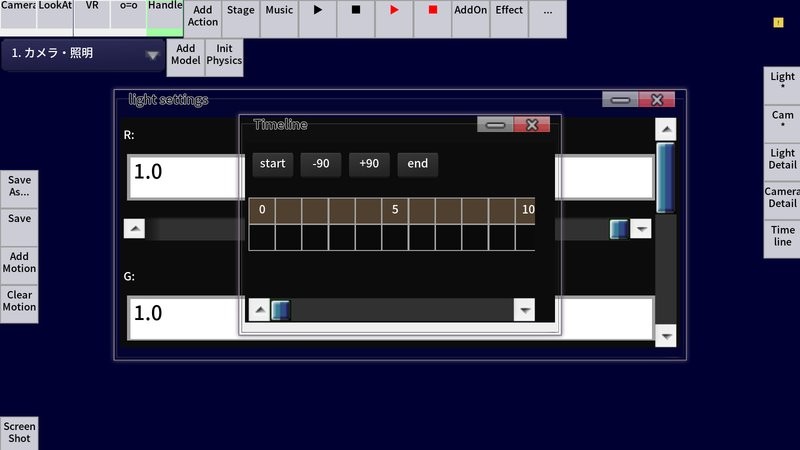Click light settings scroll down arrow
The height and width of the screenshot is (450, 800).
click(x=666, y=336)
